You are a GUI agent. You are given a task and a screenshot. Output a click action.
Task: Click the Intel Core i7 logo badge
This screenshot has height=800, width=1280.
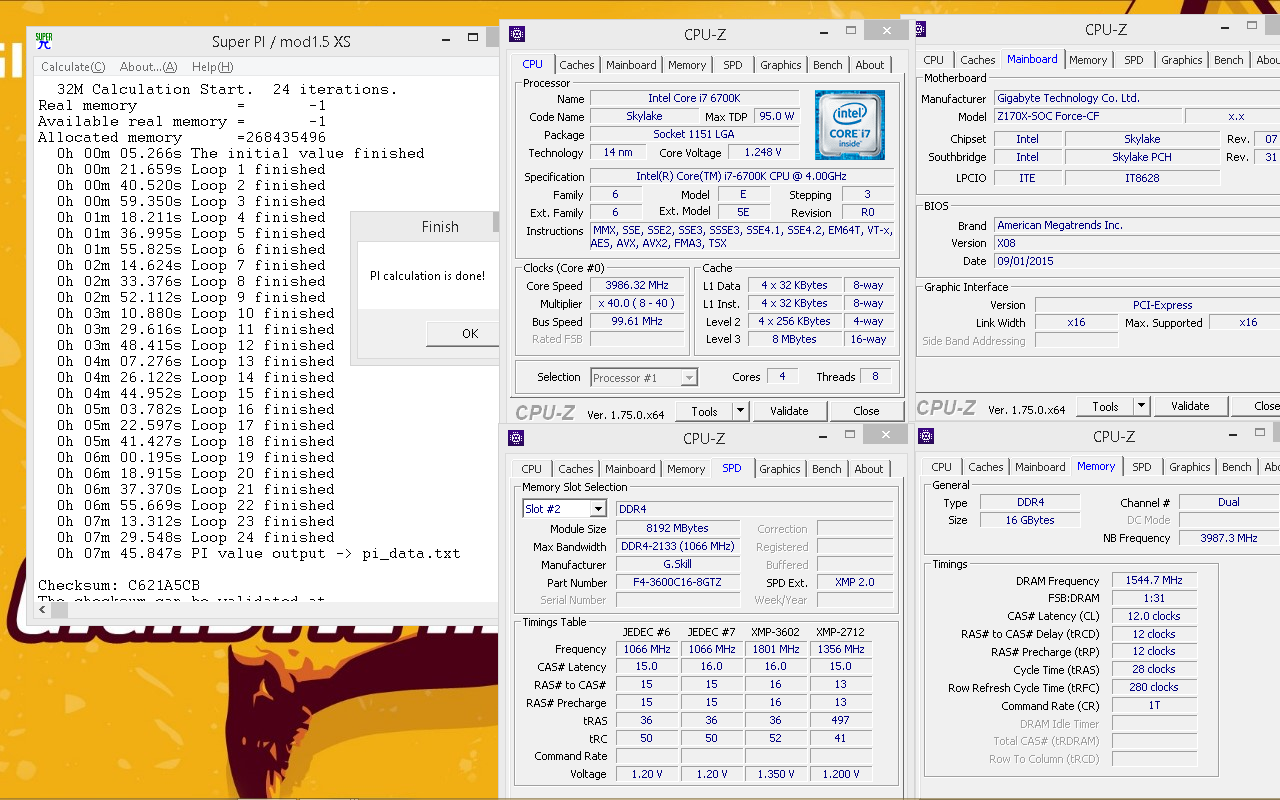click(x=849, y=125)
